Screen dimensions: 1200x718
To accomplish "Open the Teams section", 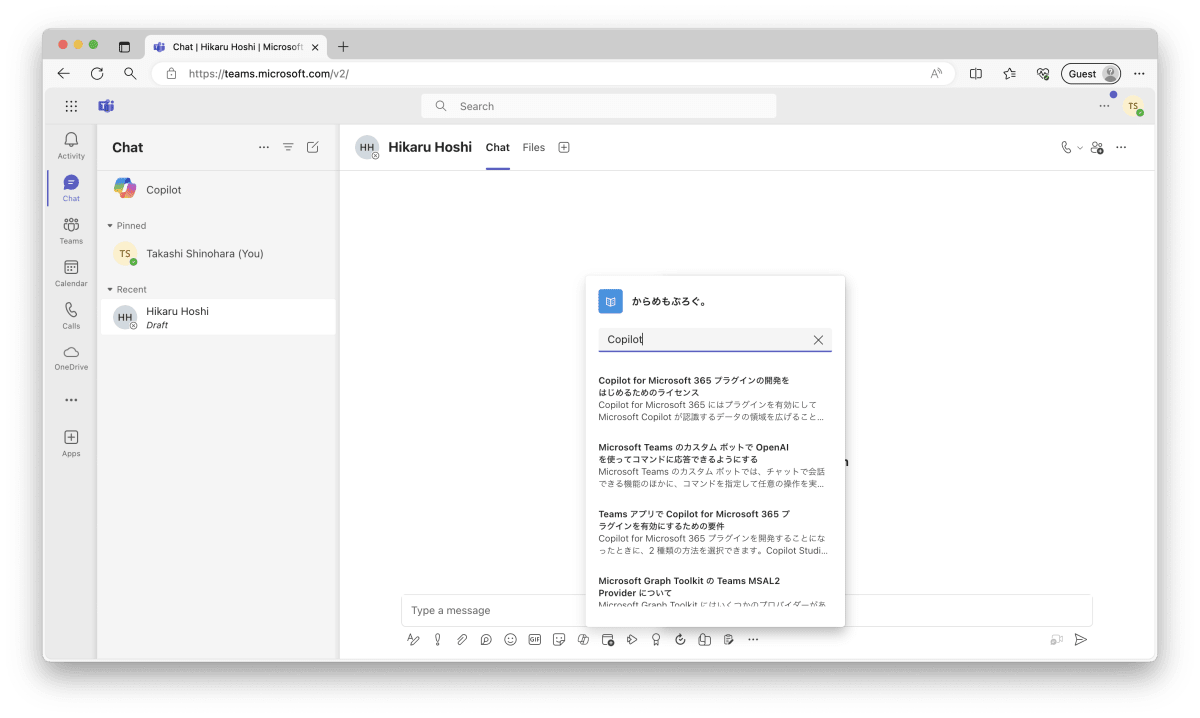I will (71, 230).
